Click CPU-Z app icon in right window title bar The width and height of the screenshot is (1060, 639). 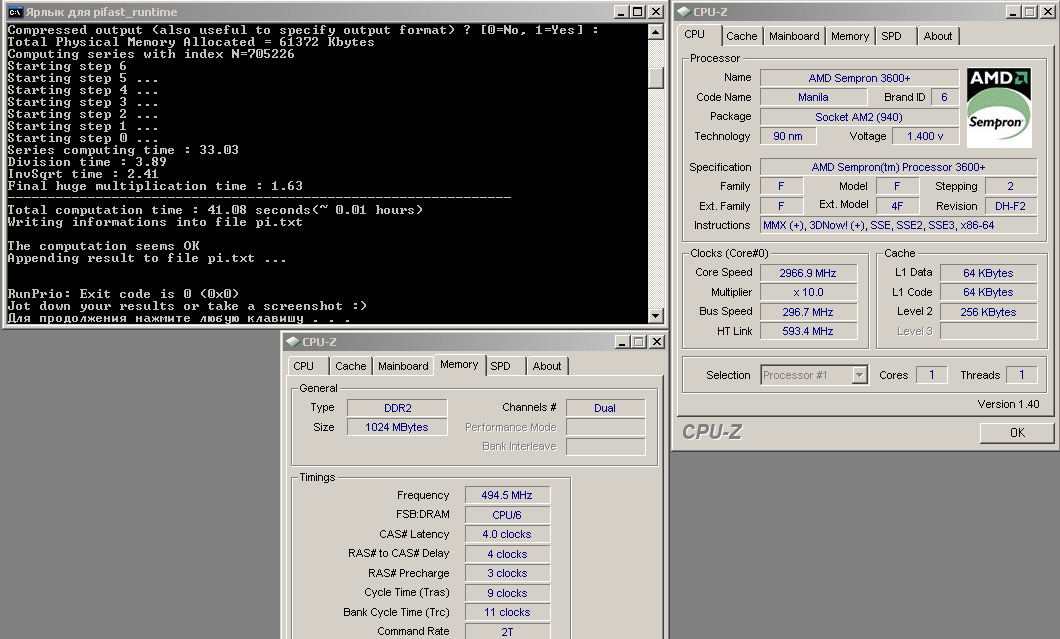coord(684,12)
